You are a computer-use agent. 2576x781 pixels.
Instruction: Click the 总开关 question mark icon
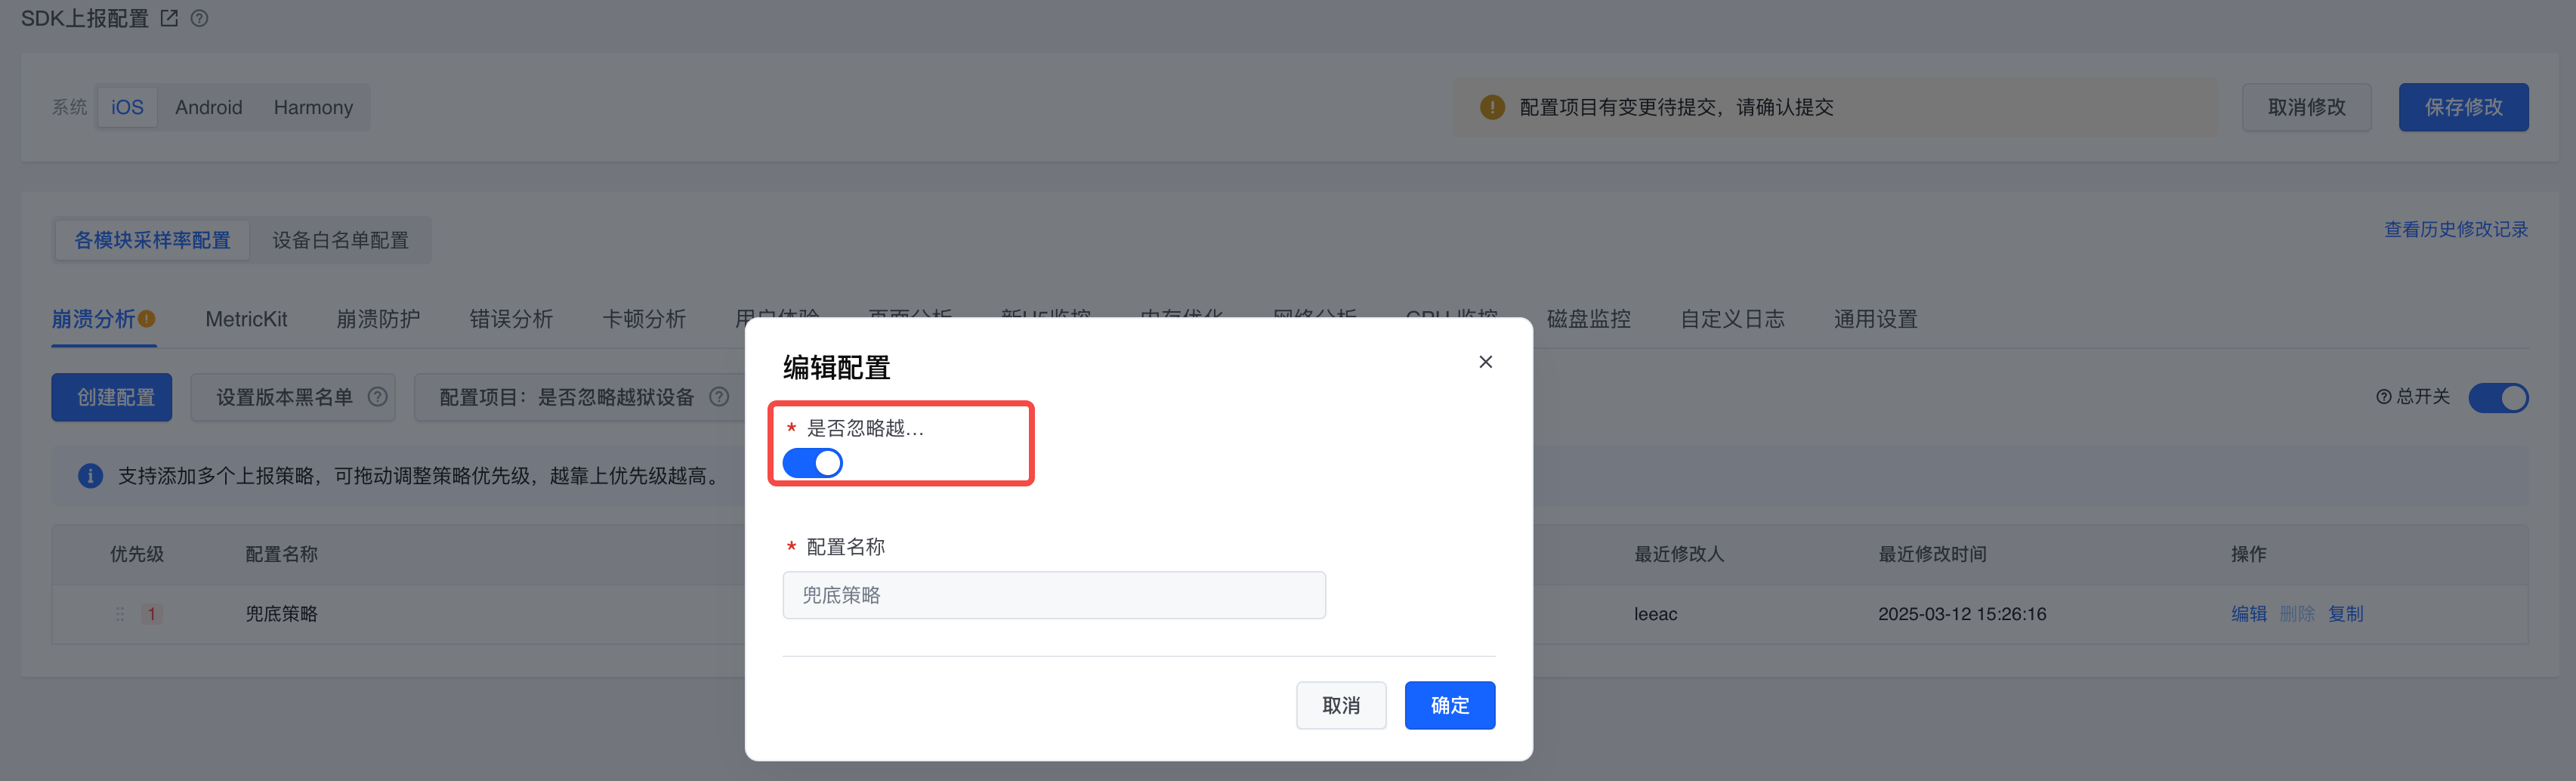(2384, 397)
